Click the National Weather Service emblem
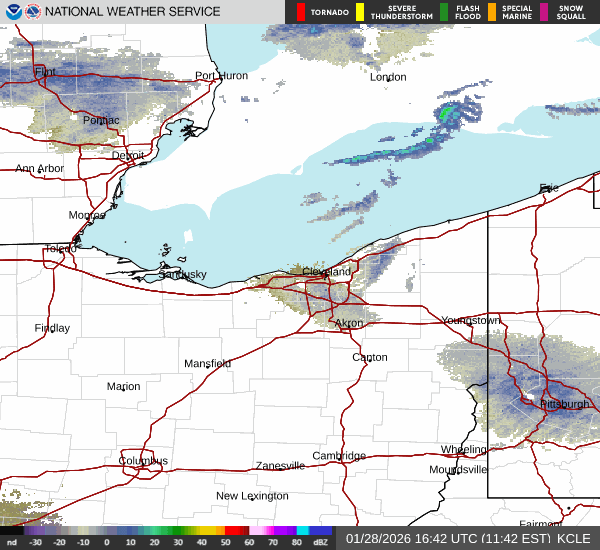The image size is (600, 550). (x=33, y=12)
